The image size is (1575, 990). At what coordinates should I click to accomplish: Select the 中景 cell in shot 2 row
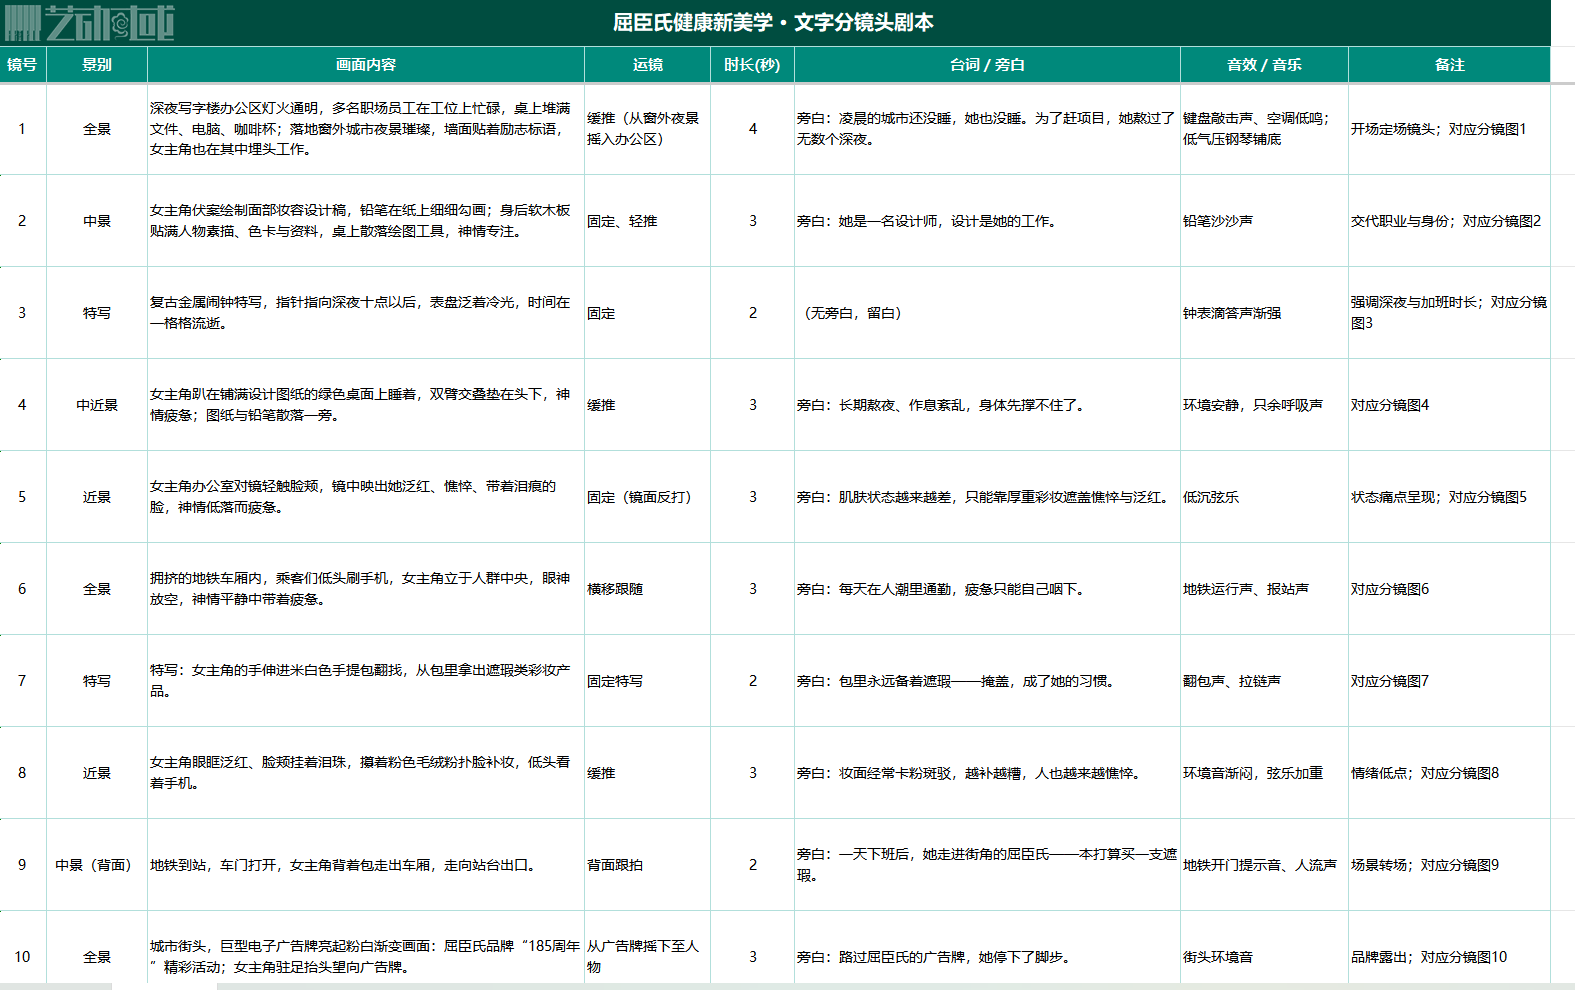pyautogui.click(x=97, y=221)
